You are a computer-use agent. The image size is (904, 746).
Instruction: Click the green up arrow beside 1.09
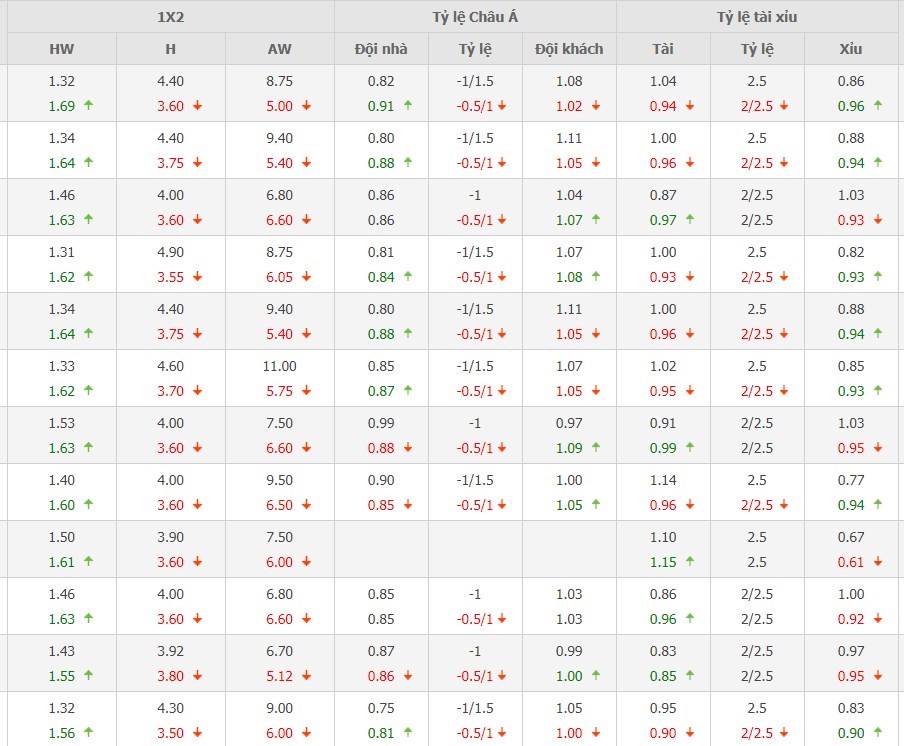595,447
